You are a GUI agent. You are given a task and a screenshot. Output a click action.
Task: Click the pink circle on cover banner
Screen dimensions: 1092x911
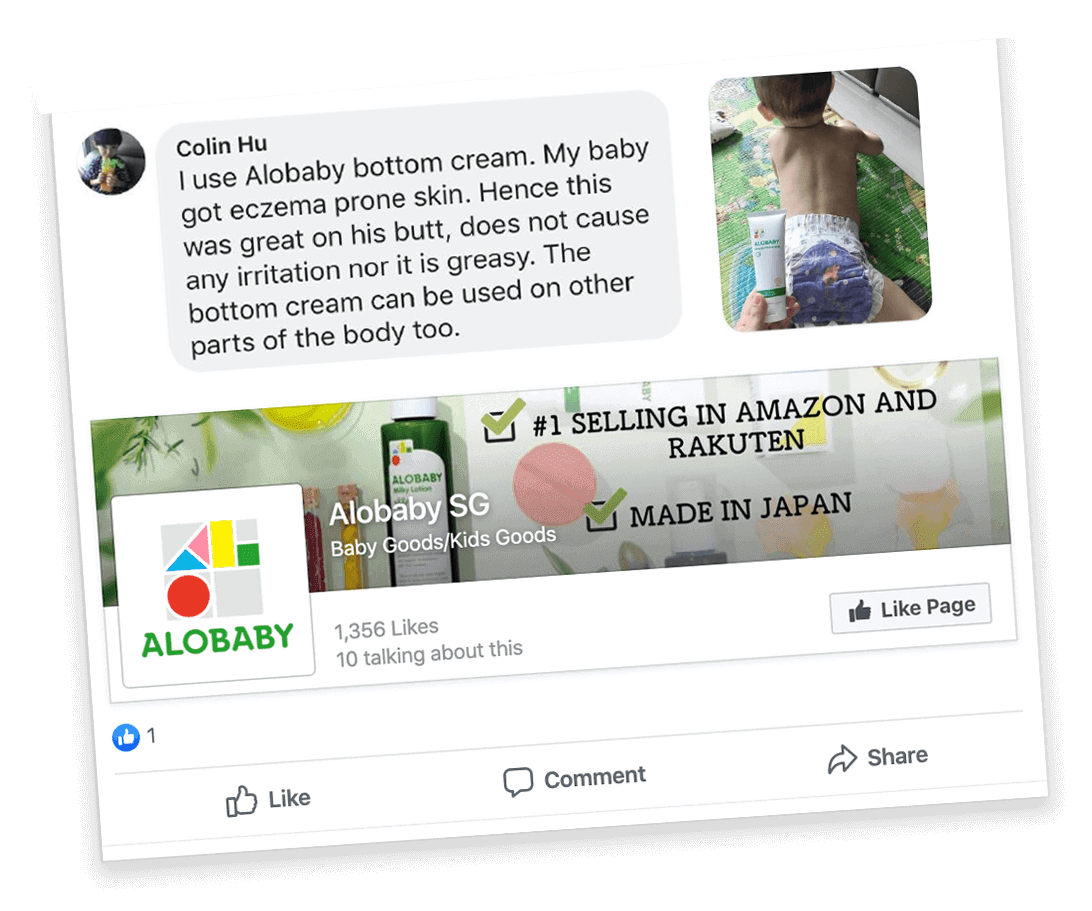tap(554, 484)
